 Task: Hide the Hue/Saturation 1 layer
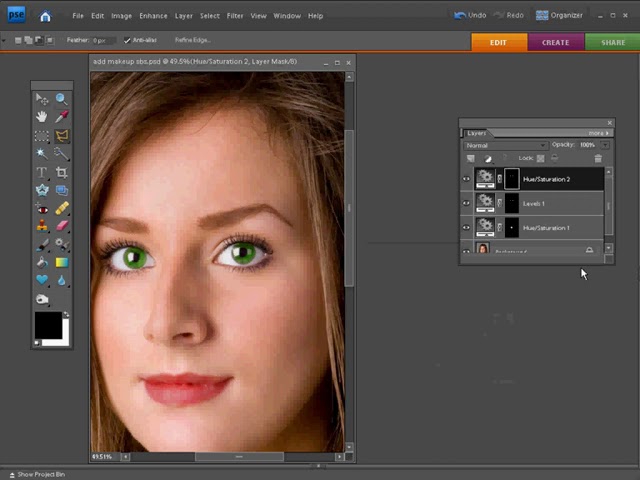[x=466, y=227]
